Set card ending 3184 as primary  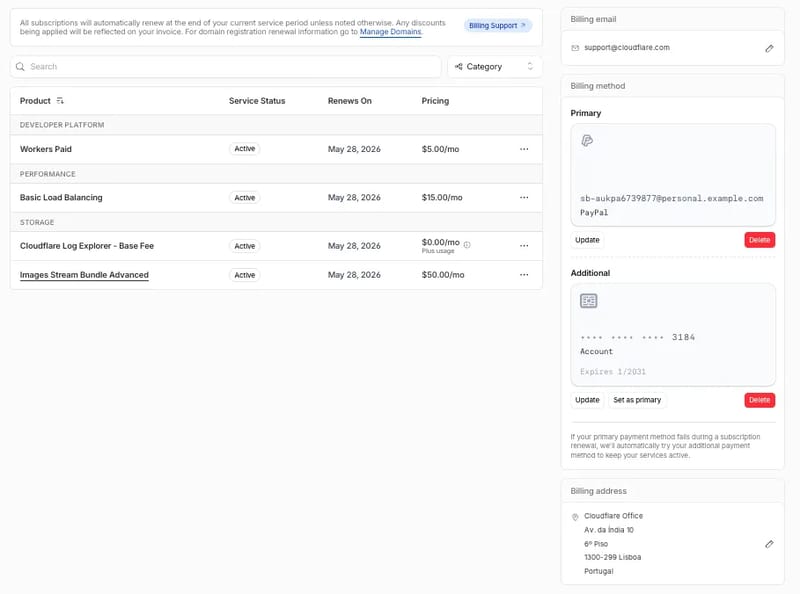[637, 400]
